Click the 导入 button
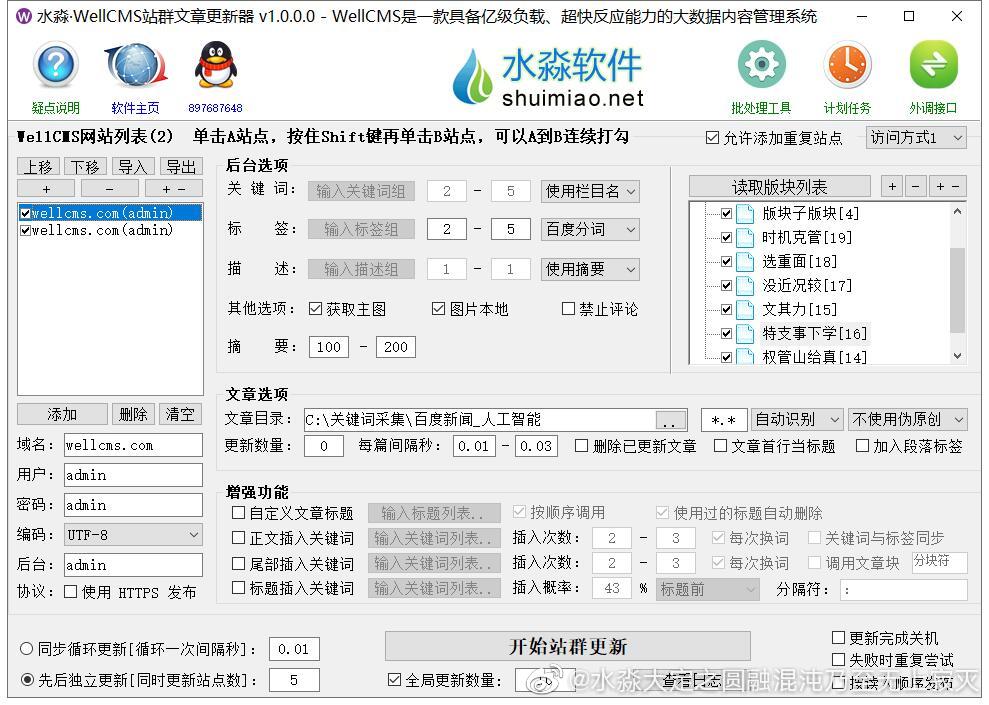This screenshot has height=705, width=989. coord(133,166)
